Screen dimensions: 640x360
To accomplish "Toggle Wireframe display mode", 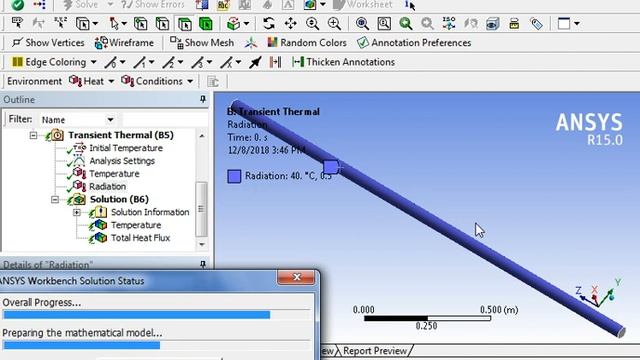I will pos(124,42).
